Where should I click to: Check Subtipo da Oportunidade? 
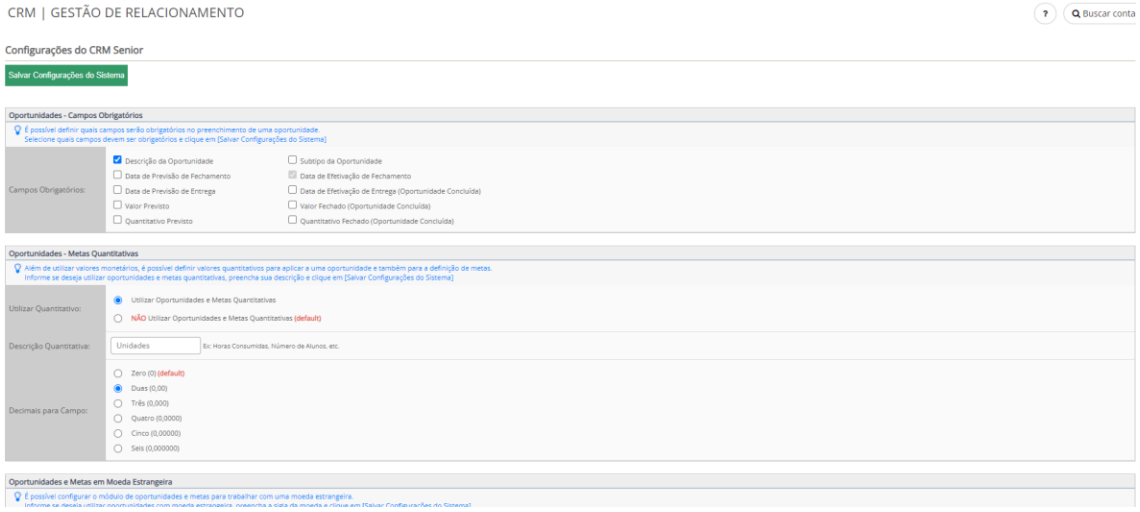click(x=292, y=160)
